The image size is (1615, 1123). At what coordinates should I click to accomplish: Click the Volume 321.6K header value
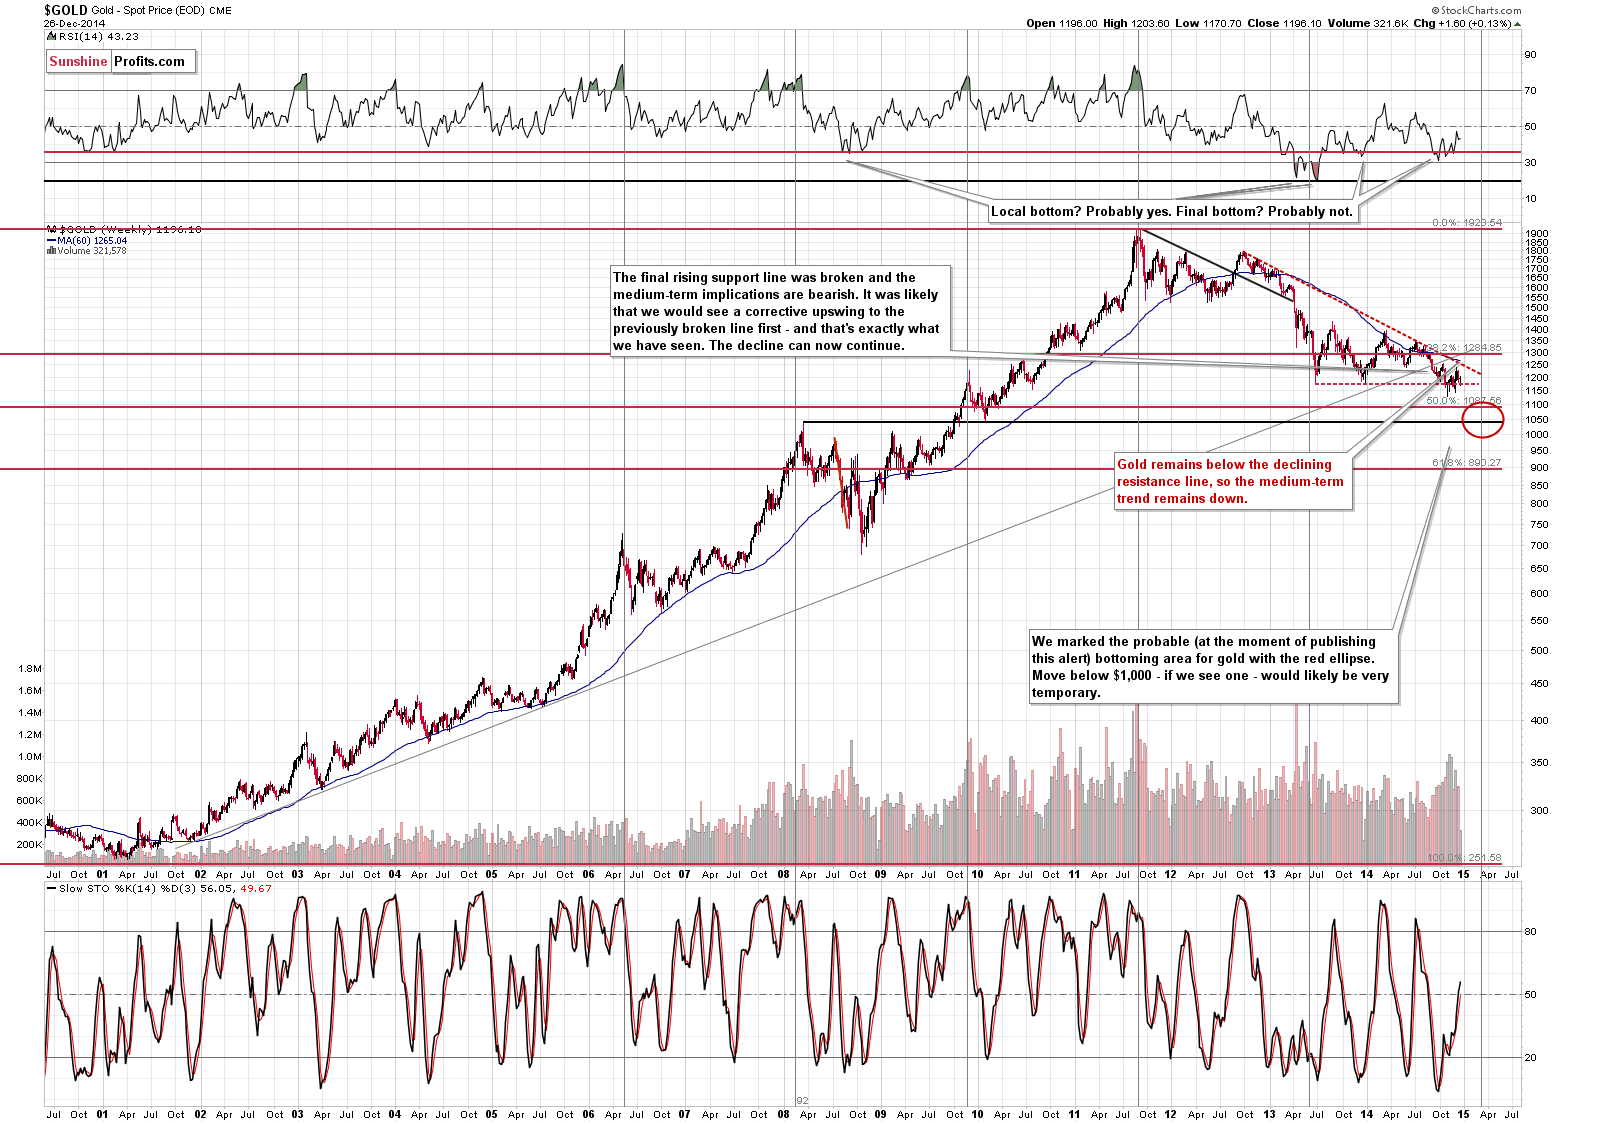1366,23
